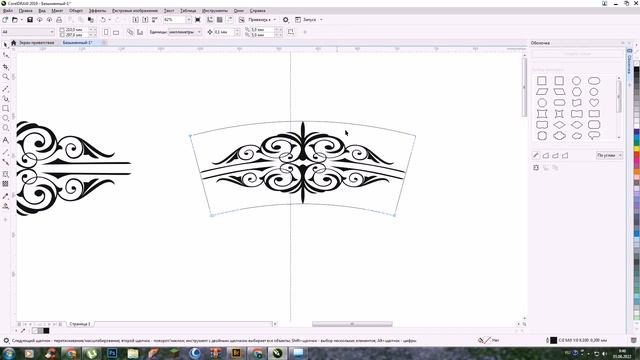Click the Open folder icon
640x360 pixels.
(15, 20)
